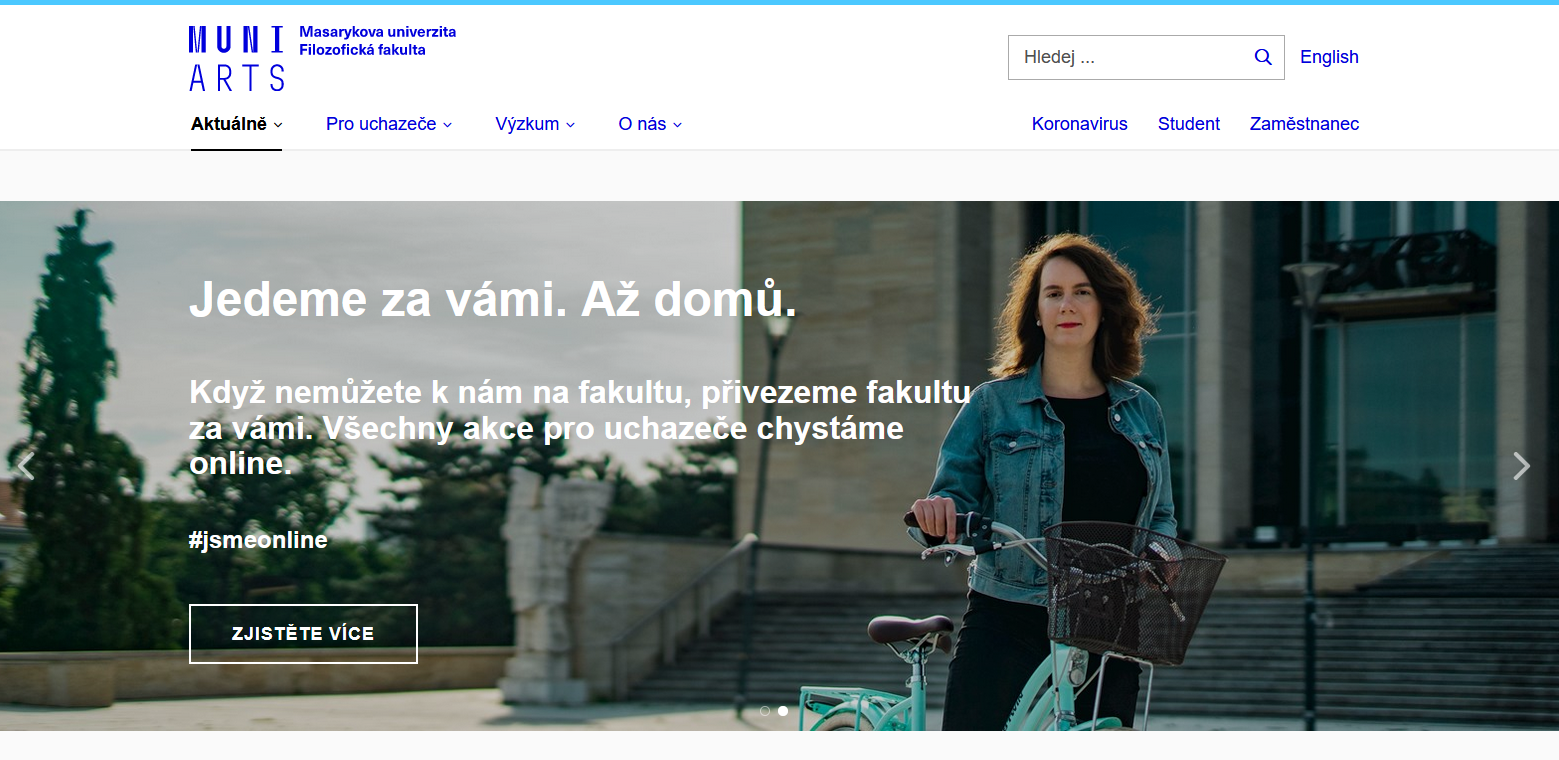Open the Zaměstnanec section
The width and height of the screenshot is (1559, 760).
pyautogui.click(x=1304, y=123)
